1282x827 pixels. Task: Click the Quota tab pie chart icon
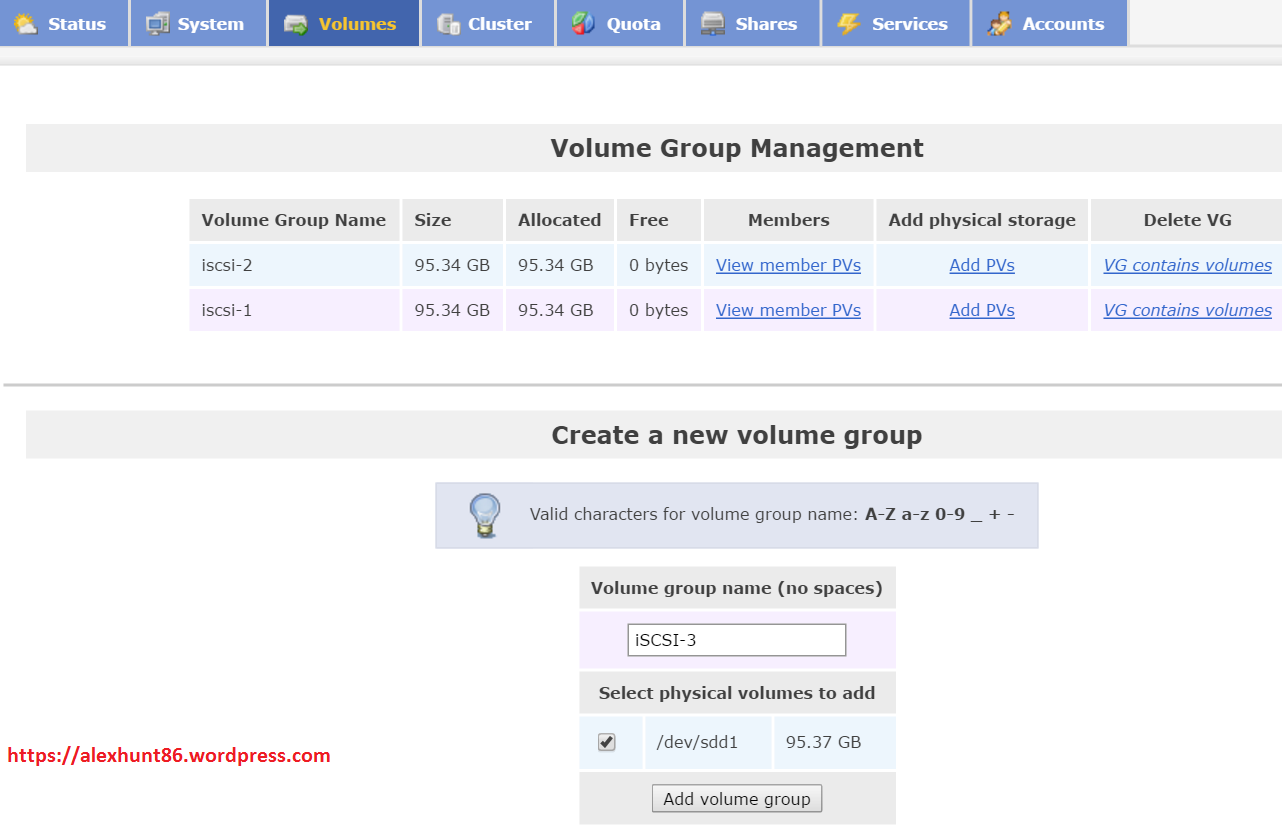point(584,24)
